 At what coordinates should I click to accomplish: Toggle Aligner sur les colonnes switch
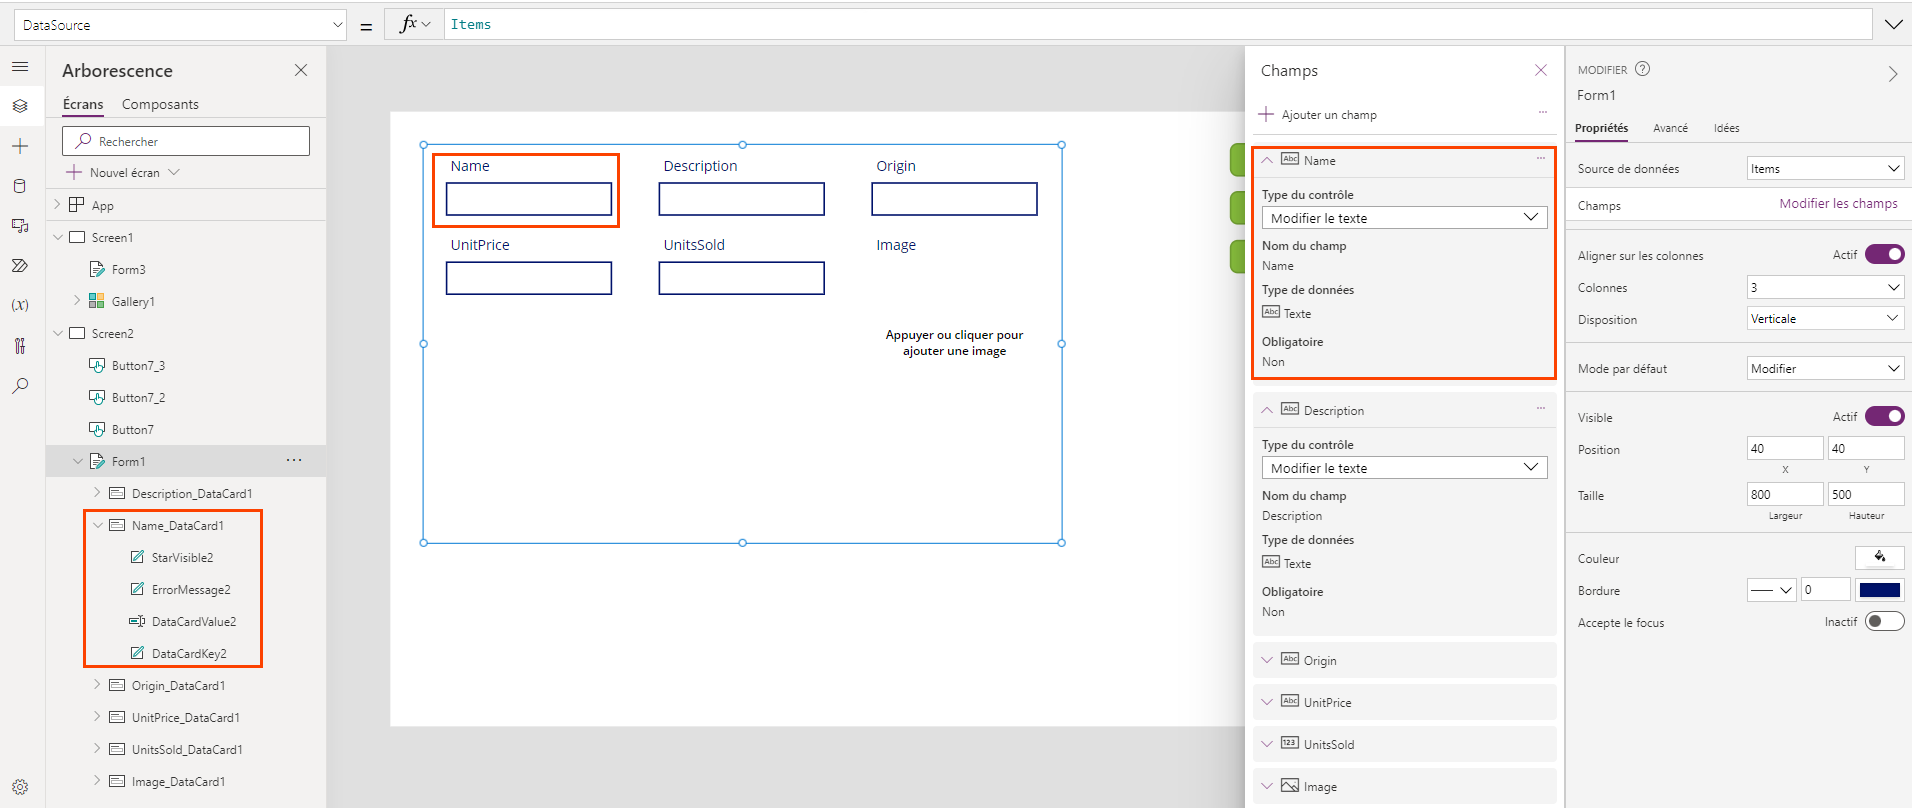point(1884,254)
